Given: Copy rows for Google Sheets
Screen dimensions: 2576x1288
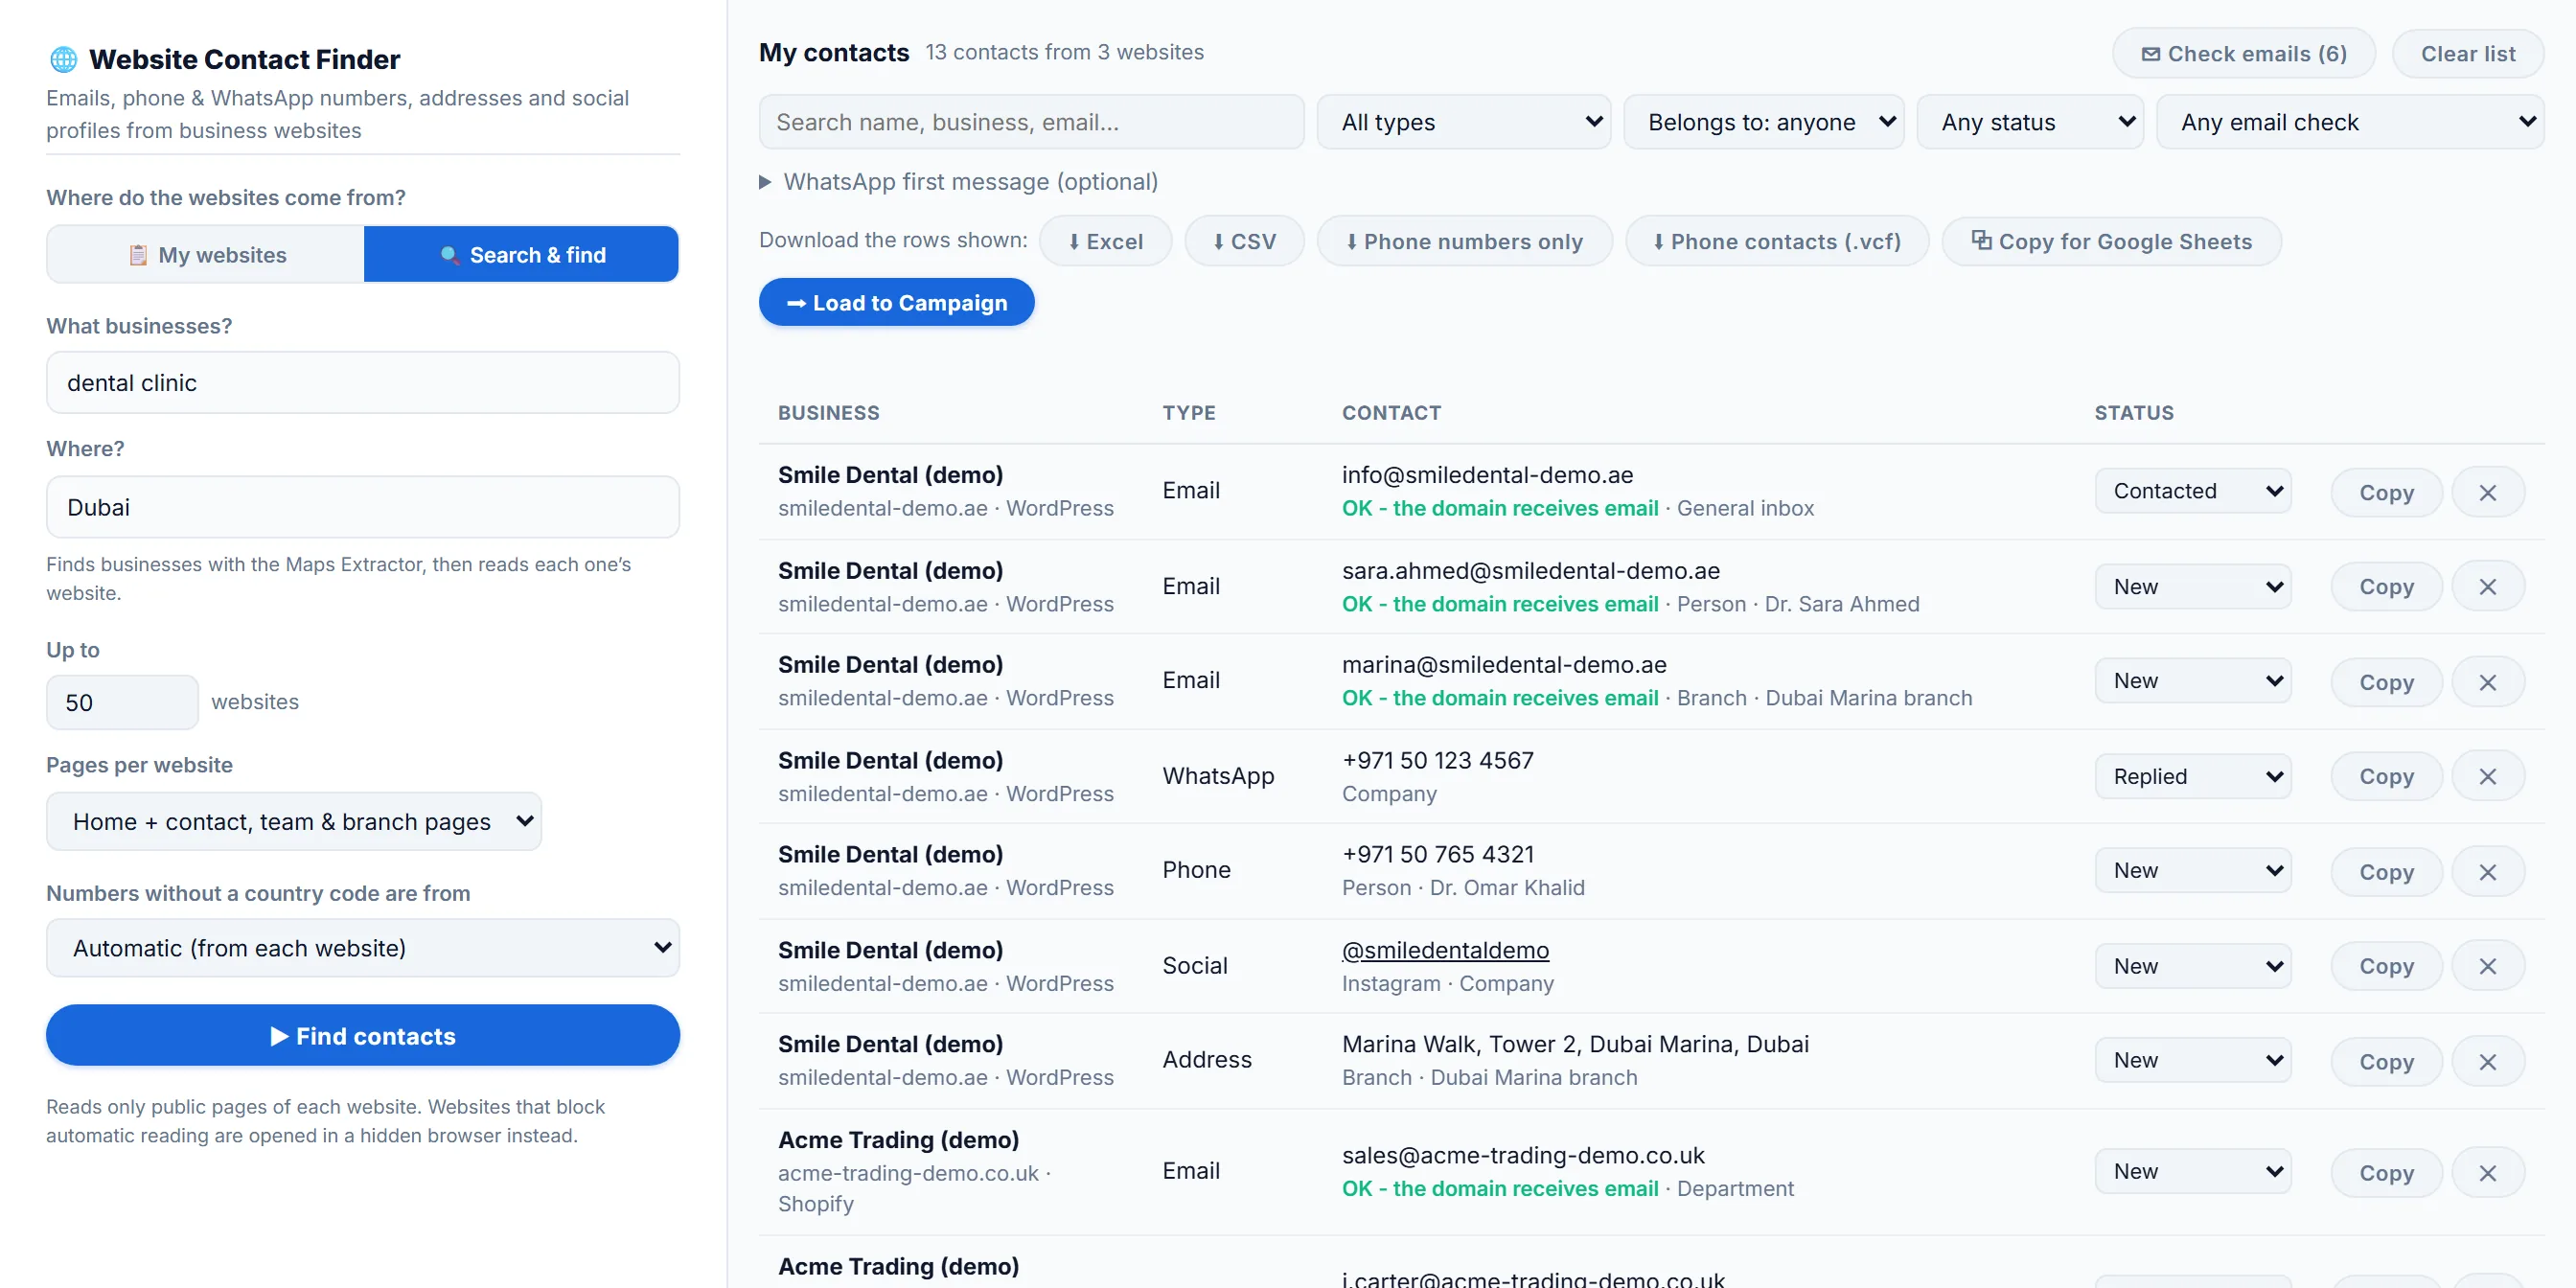Looking at the screenshot, I should (x=2111, y=241).
